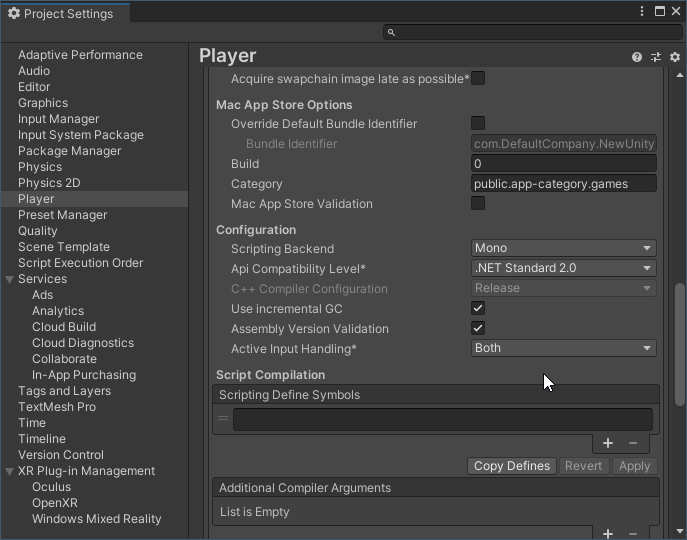Click the scrollbar up arrow

680,75
